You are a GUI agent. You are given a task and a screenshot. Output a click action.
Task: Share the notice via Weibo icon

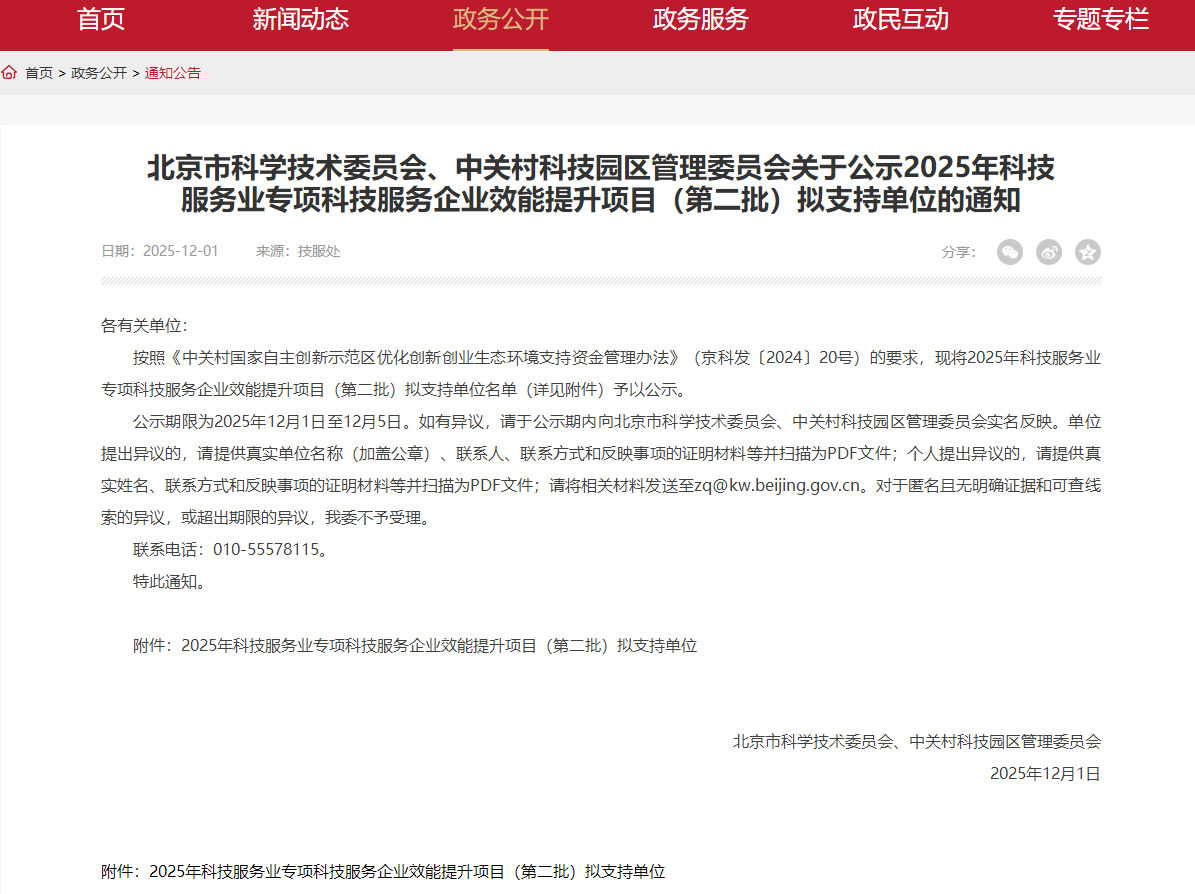click(1049, 252)
